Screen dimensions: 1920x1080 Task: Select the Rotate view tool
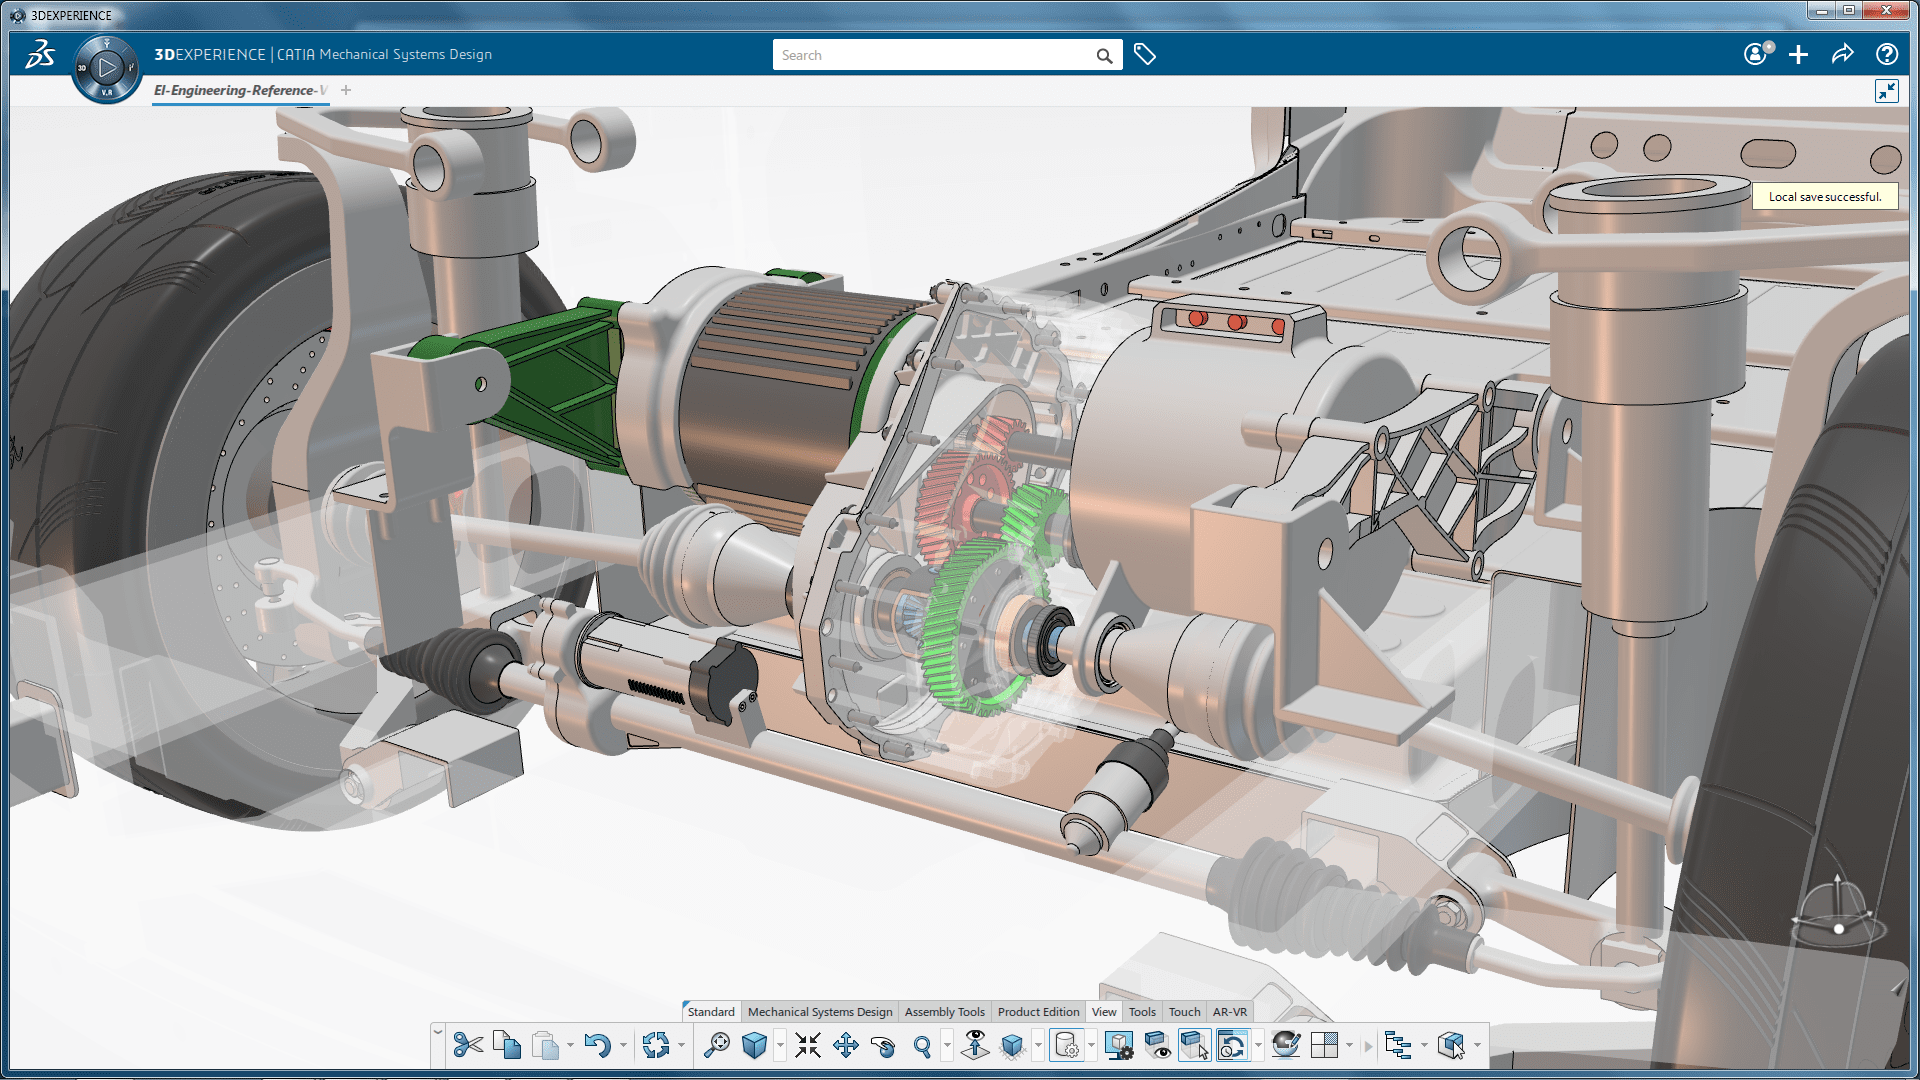883,1045
